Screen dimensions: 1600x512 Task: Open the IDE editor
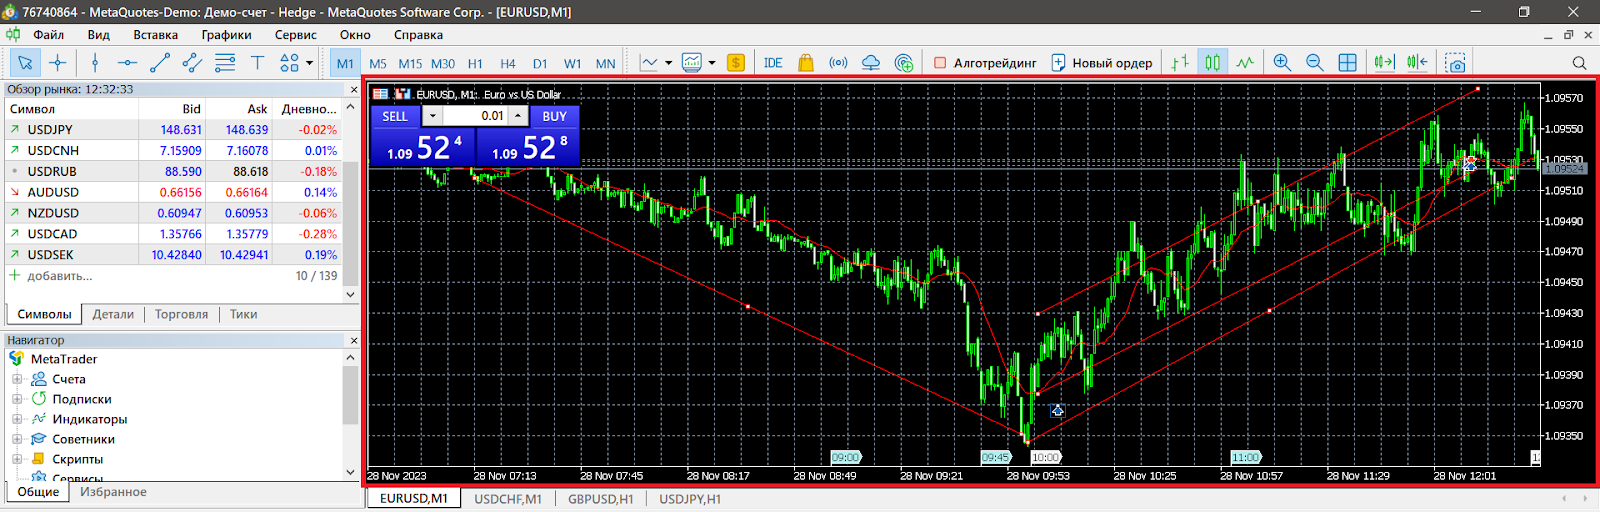pos(773,63)
